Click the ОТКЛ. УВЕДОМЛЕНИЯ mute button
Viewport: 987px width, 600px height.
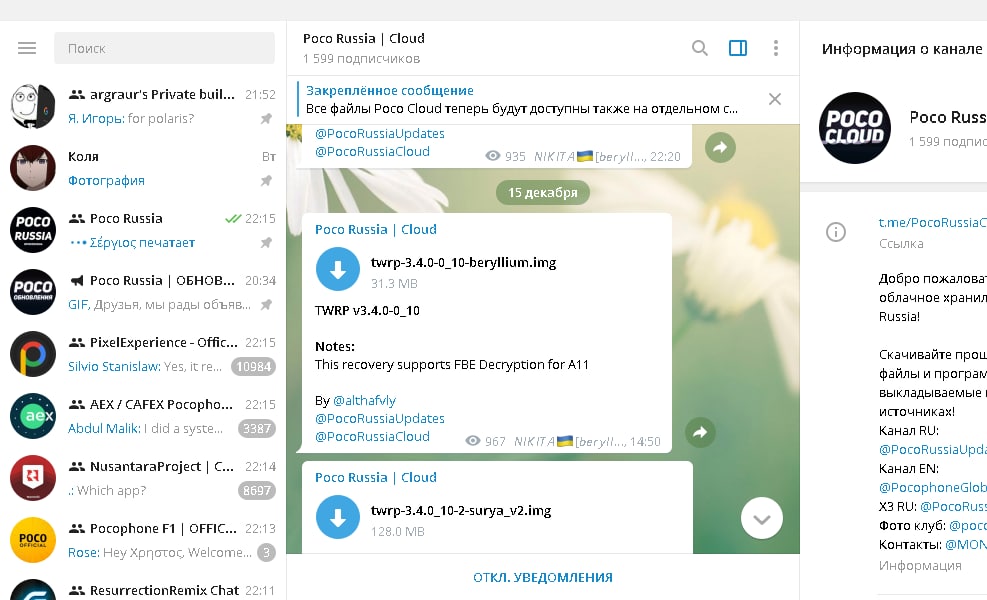pos(543,577)
